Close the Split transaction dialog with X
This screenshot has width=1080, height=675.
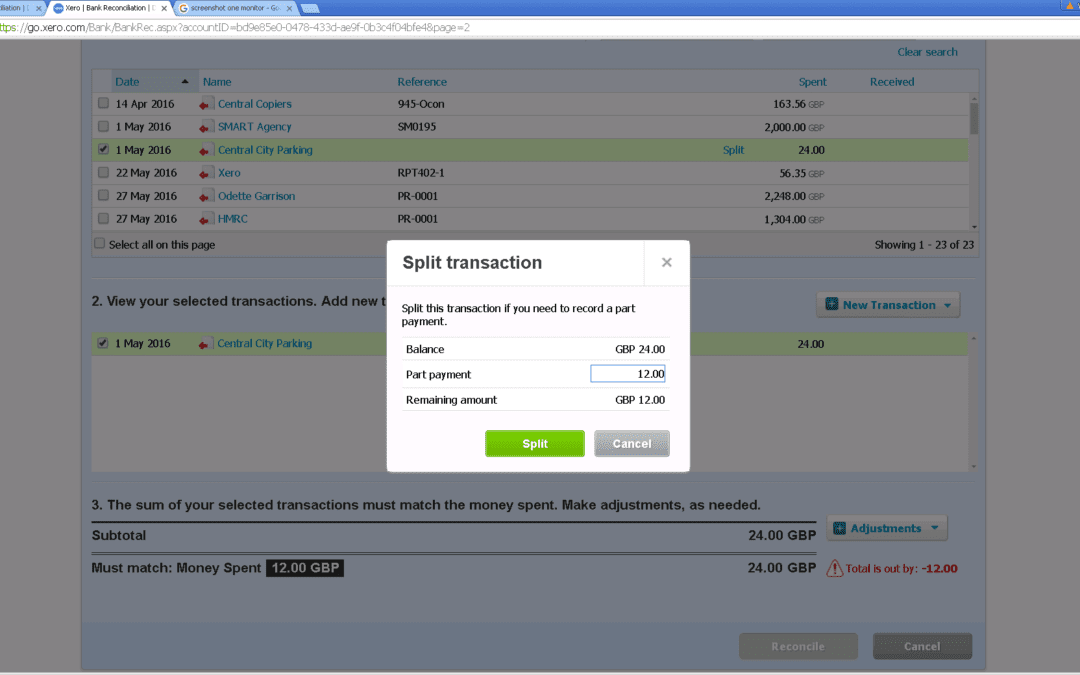pos(666,262)
